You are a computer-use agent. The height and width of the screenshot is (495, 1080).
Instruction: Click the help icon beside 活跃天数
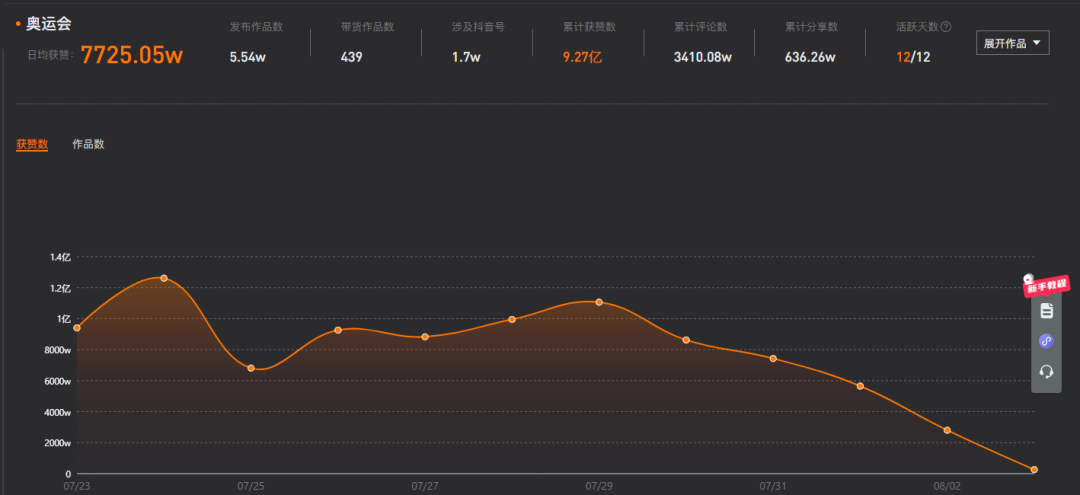coord(946,27)
